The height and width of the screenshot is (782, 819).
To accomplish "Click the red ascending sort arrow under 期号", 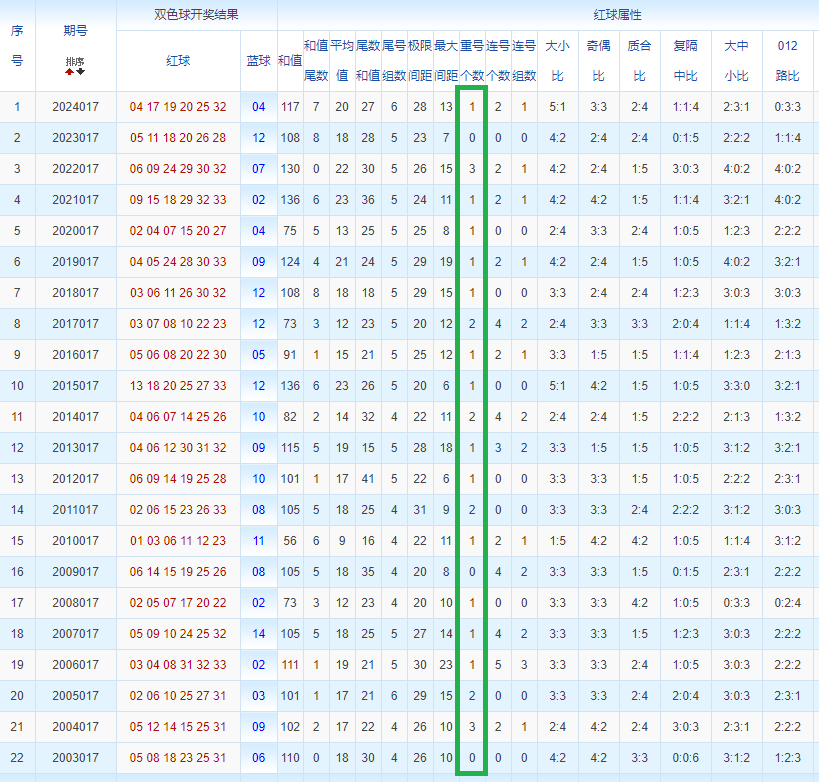I will pos(69,72).
